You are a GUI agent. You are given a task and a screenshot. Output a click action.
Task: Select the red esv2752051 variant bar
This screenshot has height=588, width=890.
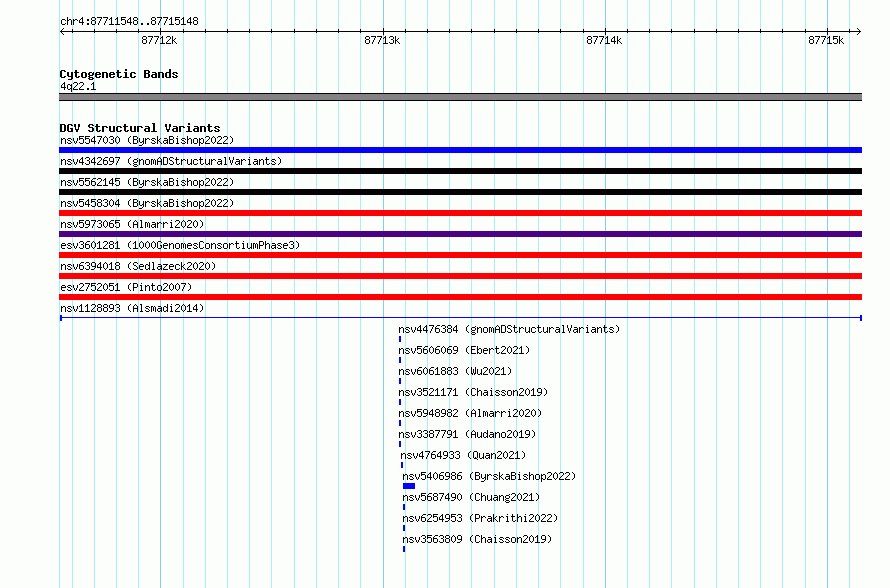460,297
